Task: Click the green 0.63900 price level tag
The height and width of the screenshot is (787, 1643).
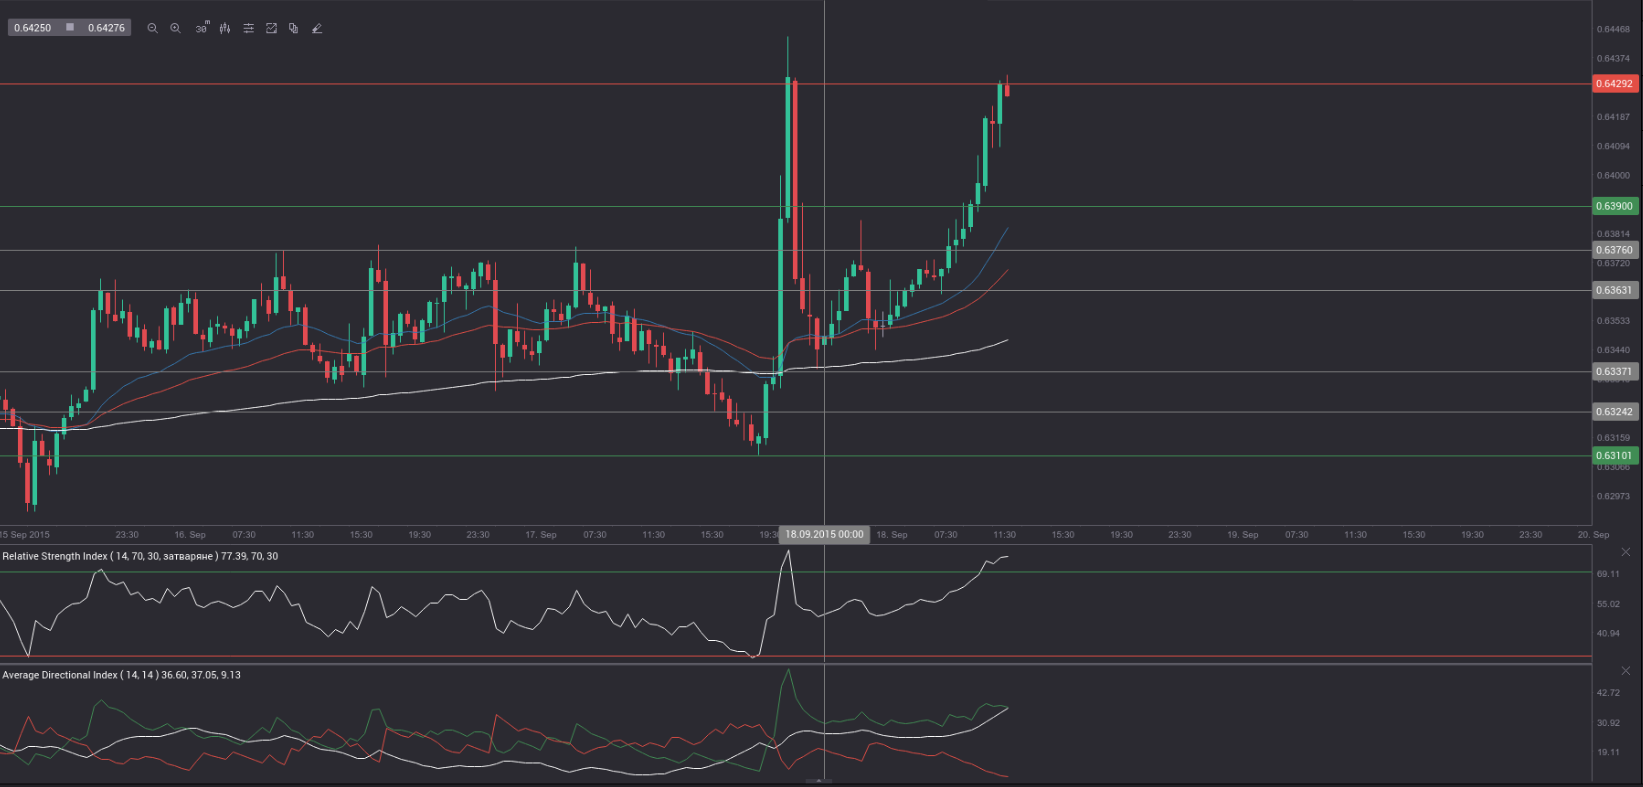Action: point(1614,206)
